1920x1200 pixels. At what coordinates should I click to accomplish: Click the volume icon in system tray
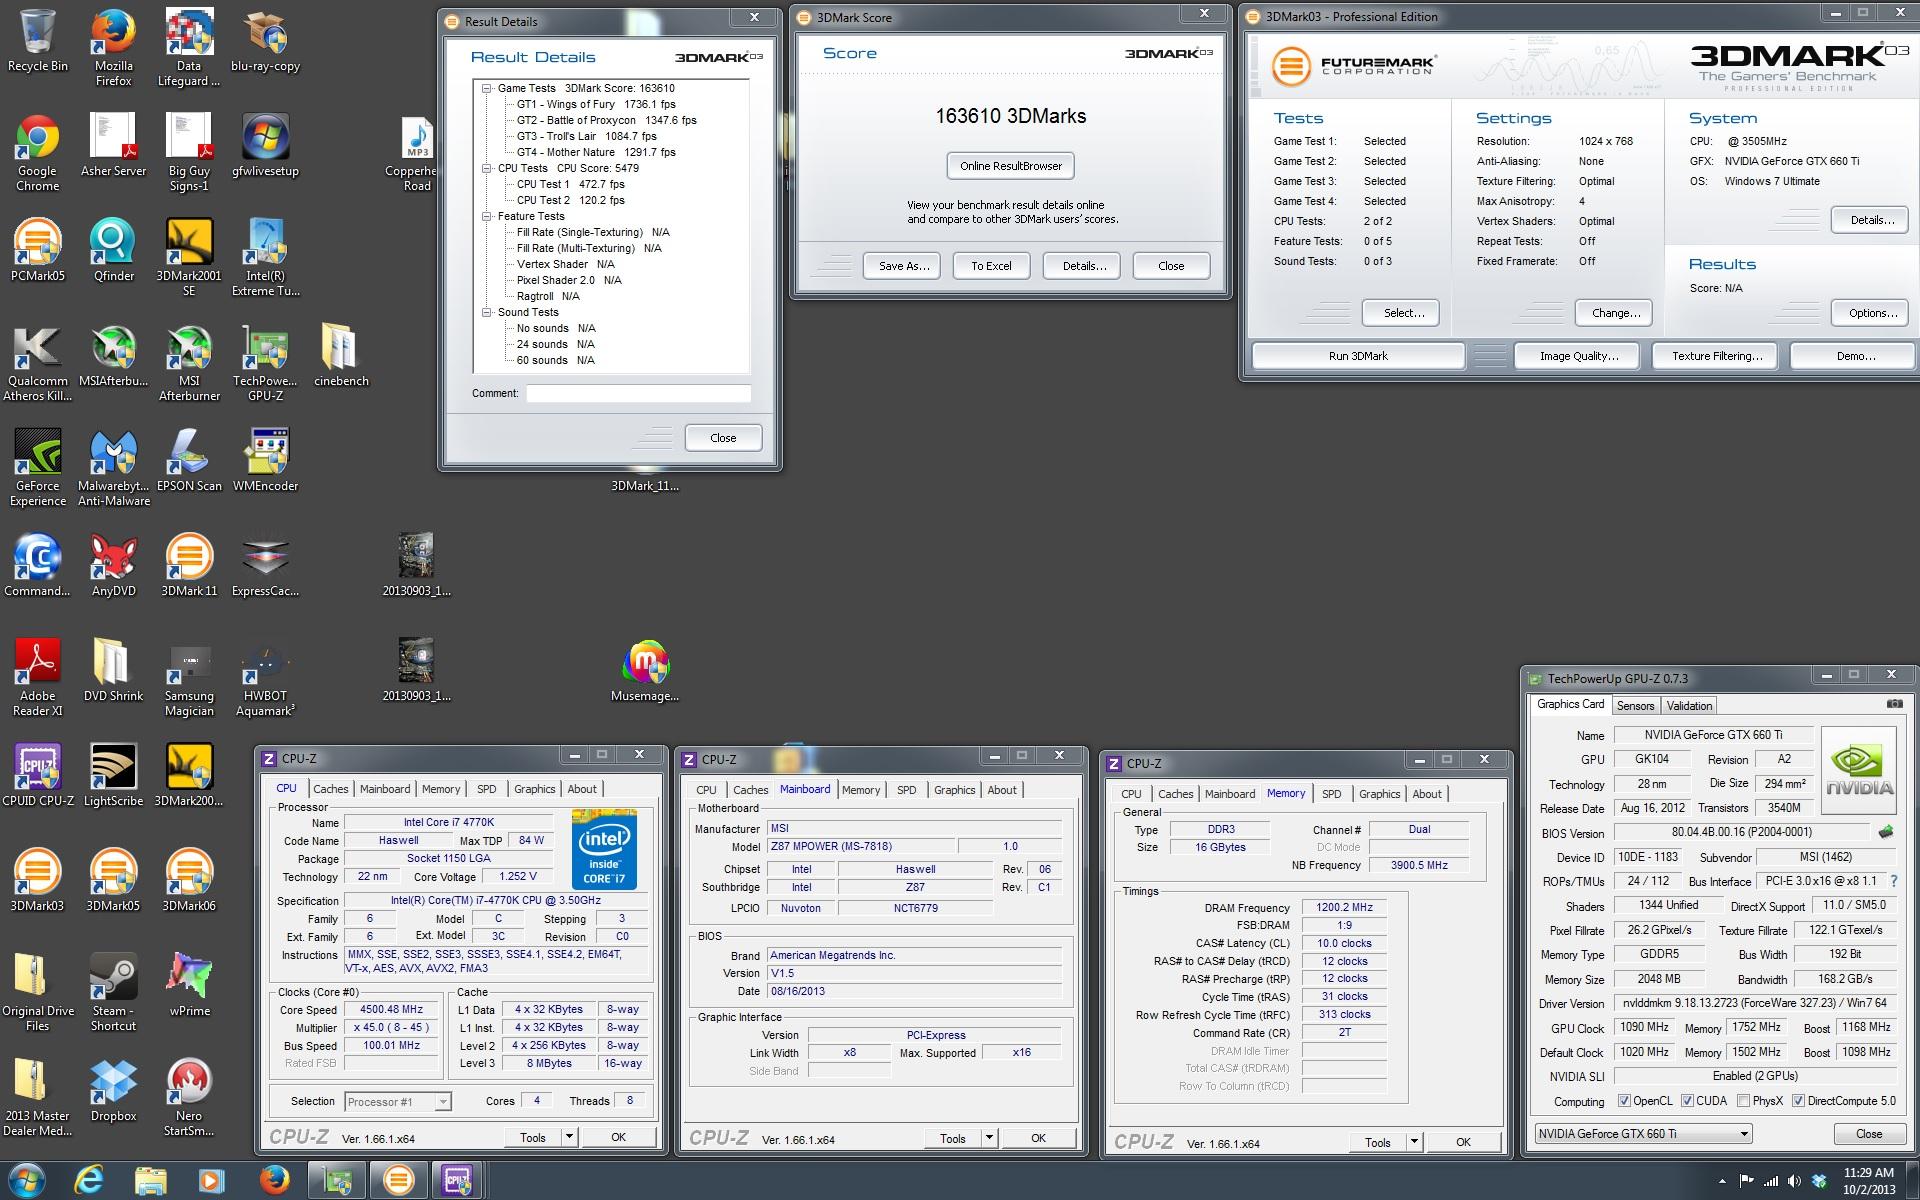(1794, 1181)
